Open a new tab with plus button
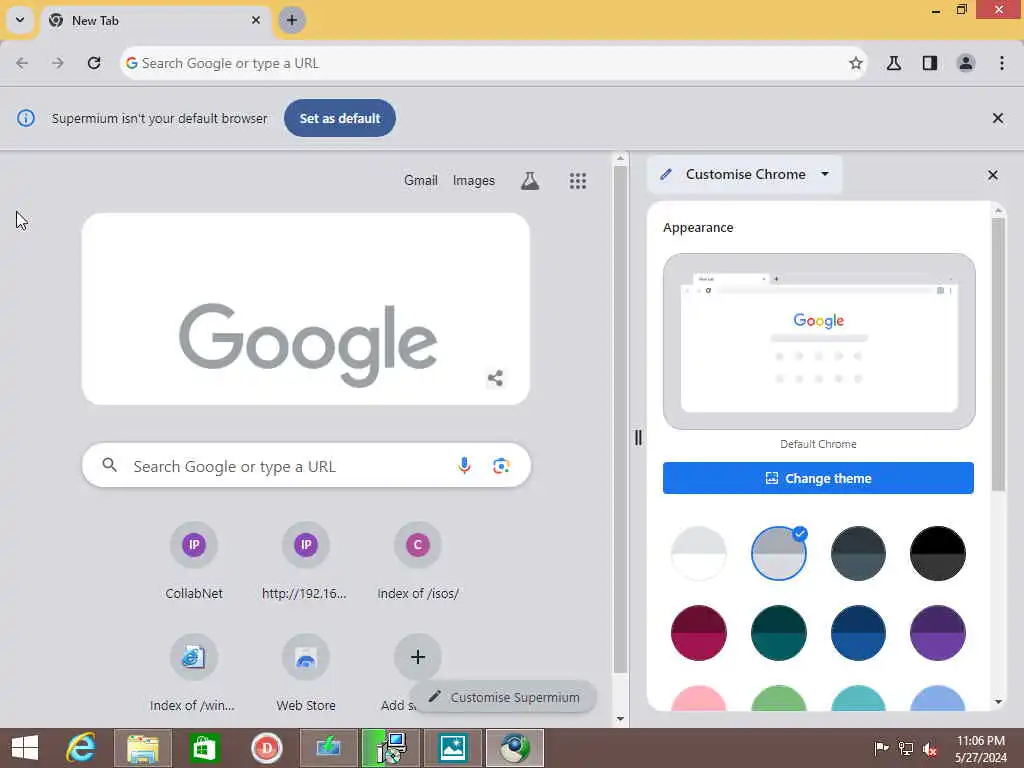The height and width of the screenshot is (768, 1024). click(292, 20)
